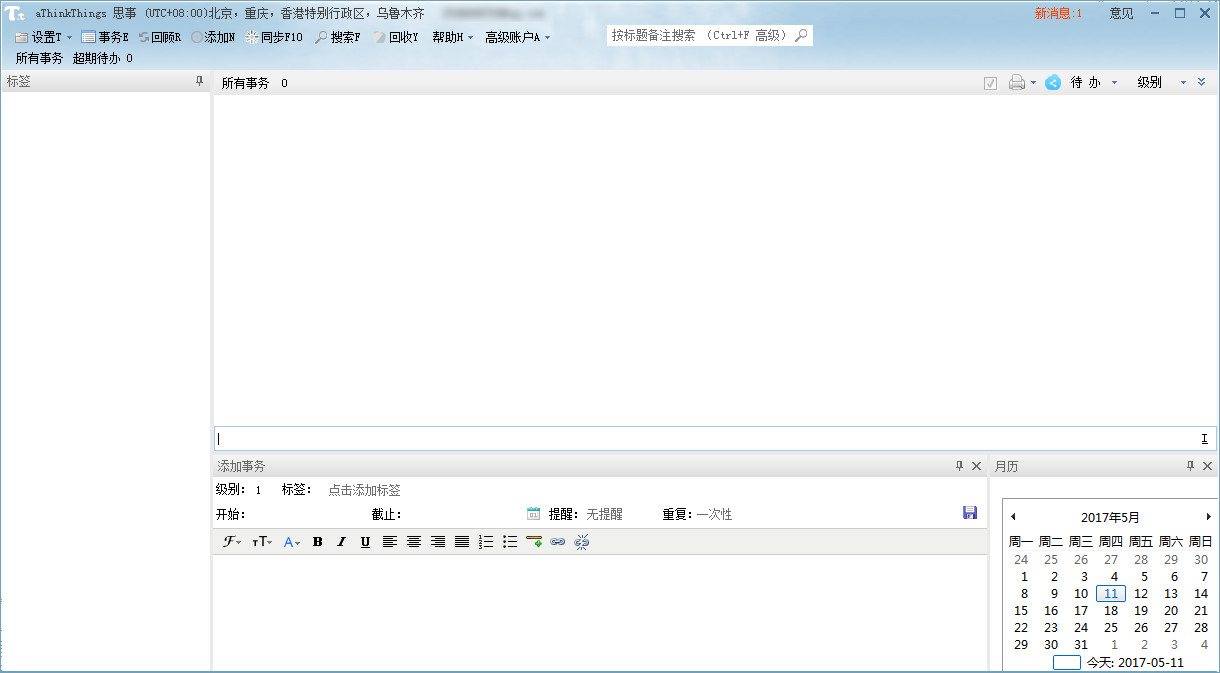Click the quick task entry field
The height and width of the screenshot is (673, 1220).
(x=715, y=438)
